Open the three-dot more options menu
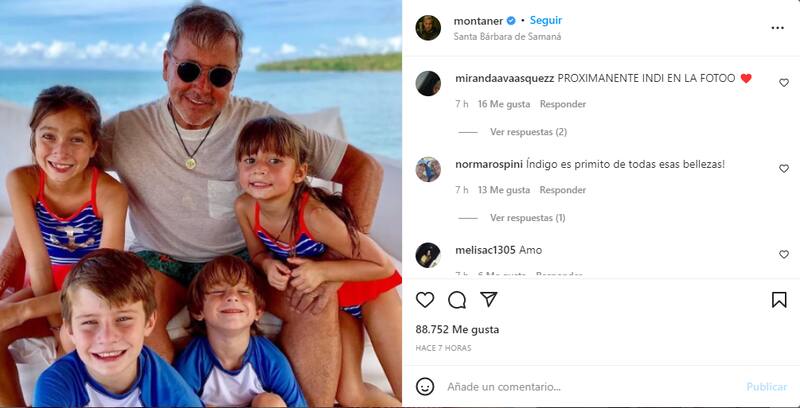800x408 pixels. pyautogui.click(x=778, y=28)
